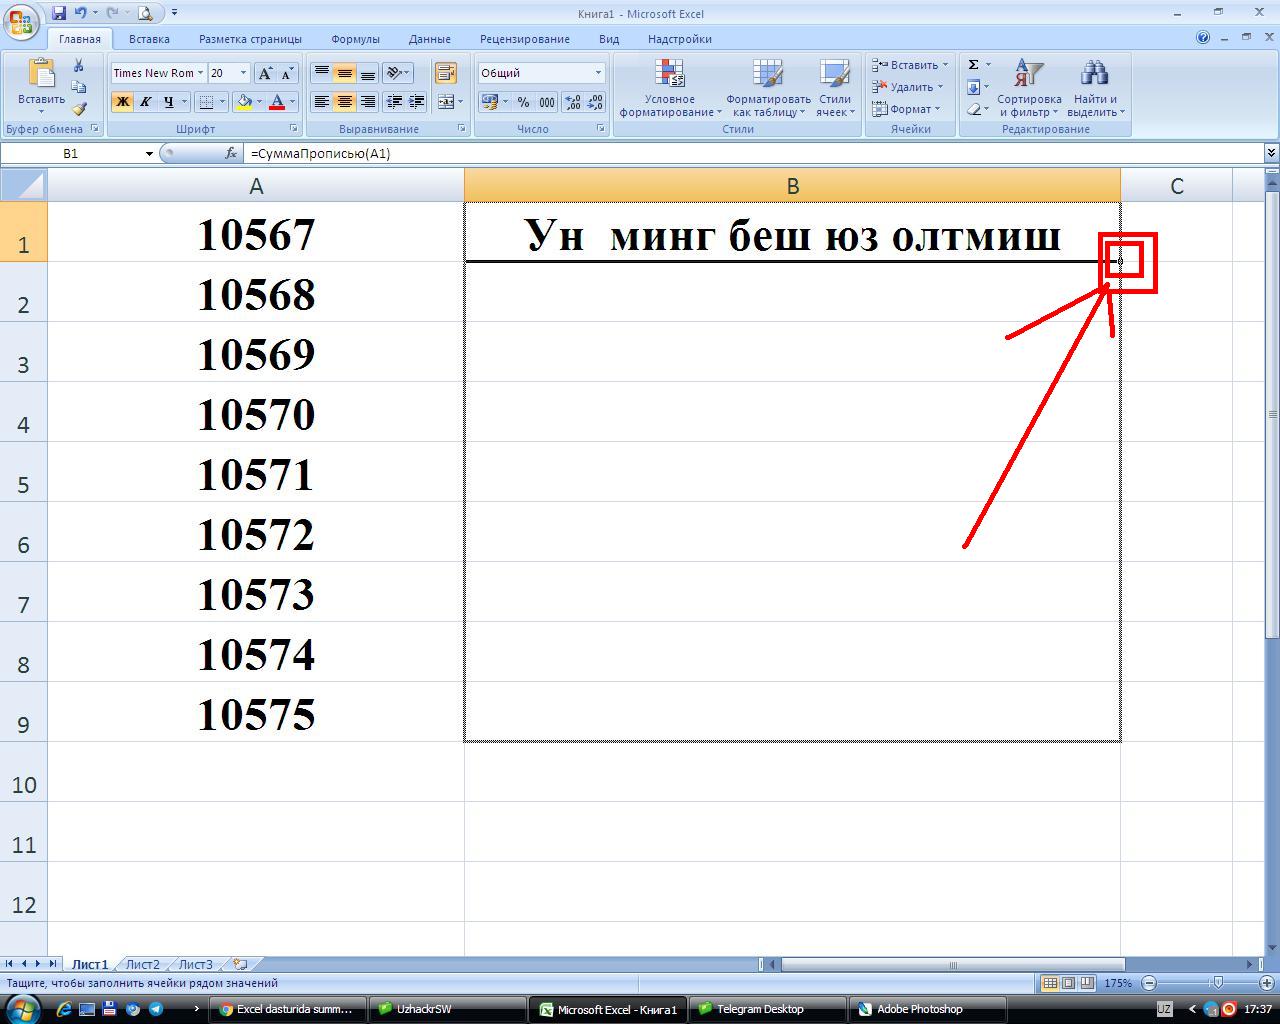The image size is (1280, 1024).
Task: Click the Вставить paste button
Action: click(x=41, y=86)
